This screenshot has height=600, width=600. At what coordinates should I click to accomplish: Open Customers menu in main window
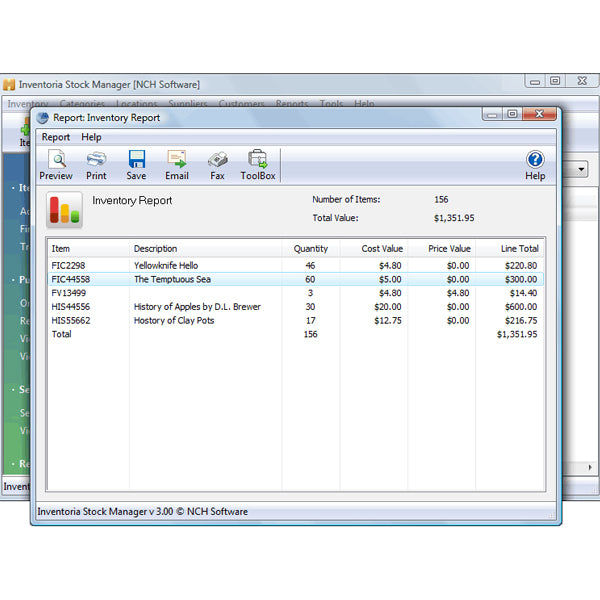click(241, 104)
